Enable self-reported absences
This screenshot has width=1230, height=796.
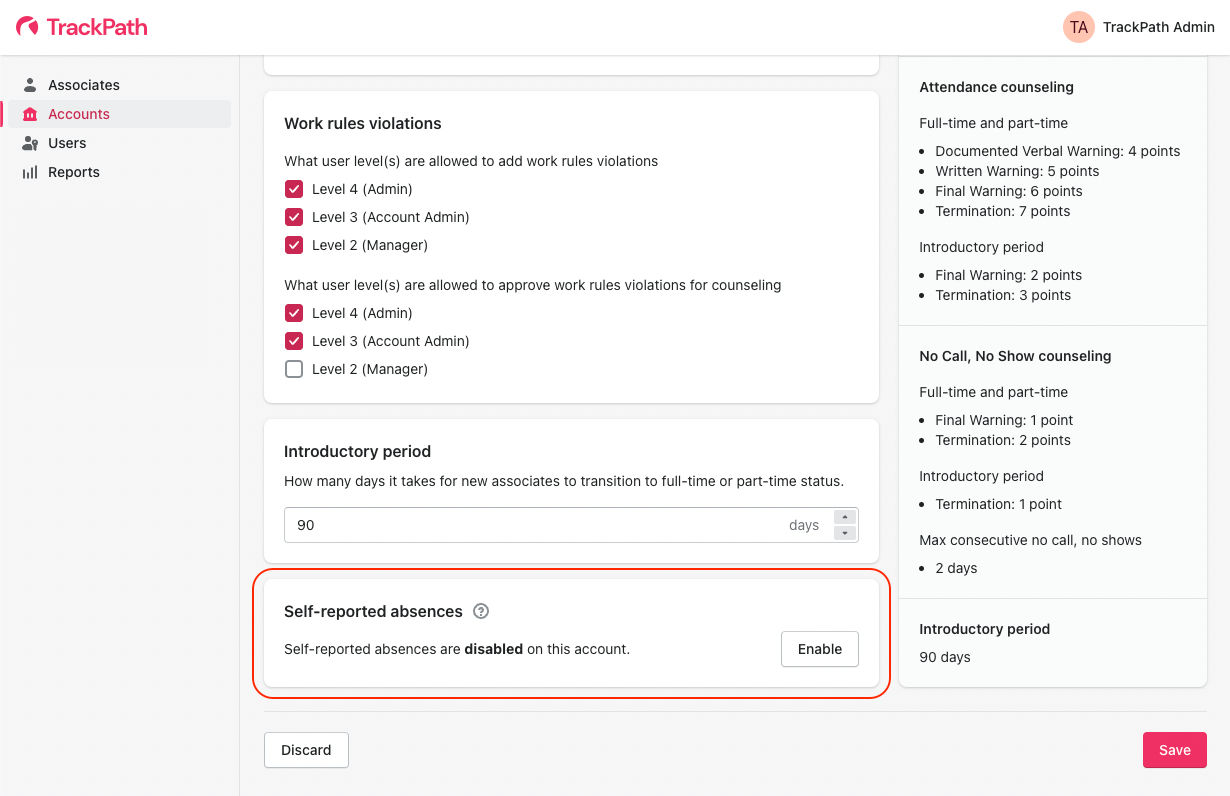point(819,649)
